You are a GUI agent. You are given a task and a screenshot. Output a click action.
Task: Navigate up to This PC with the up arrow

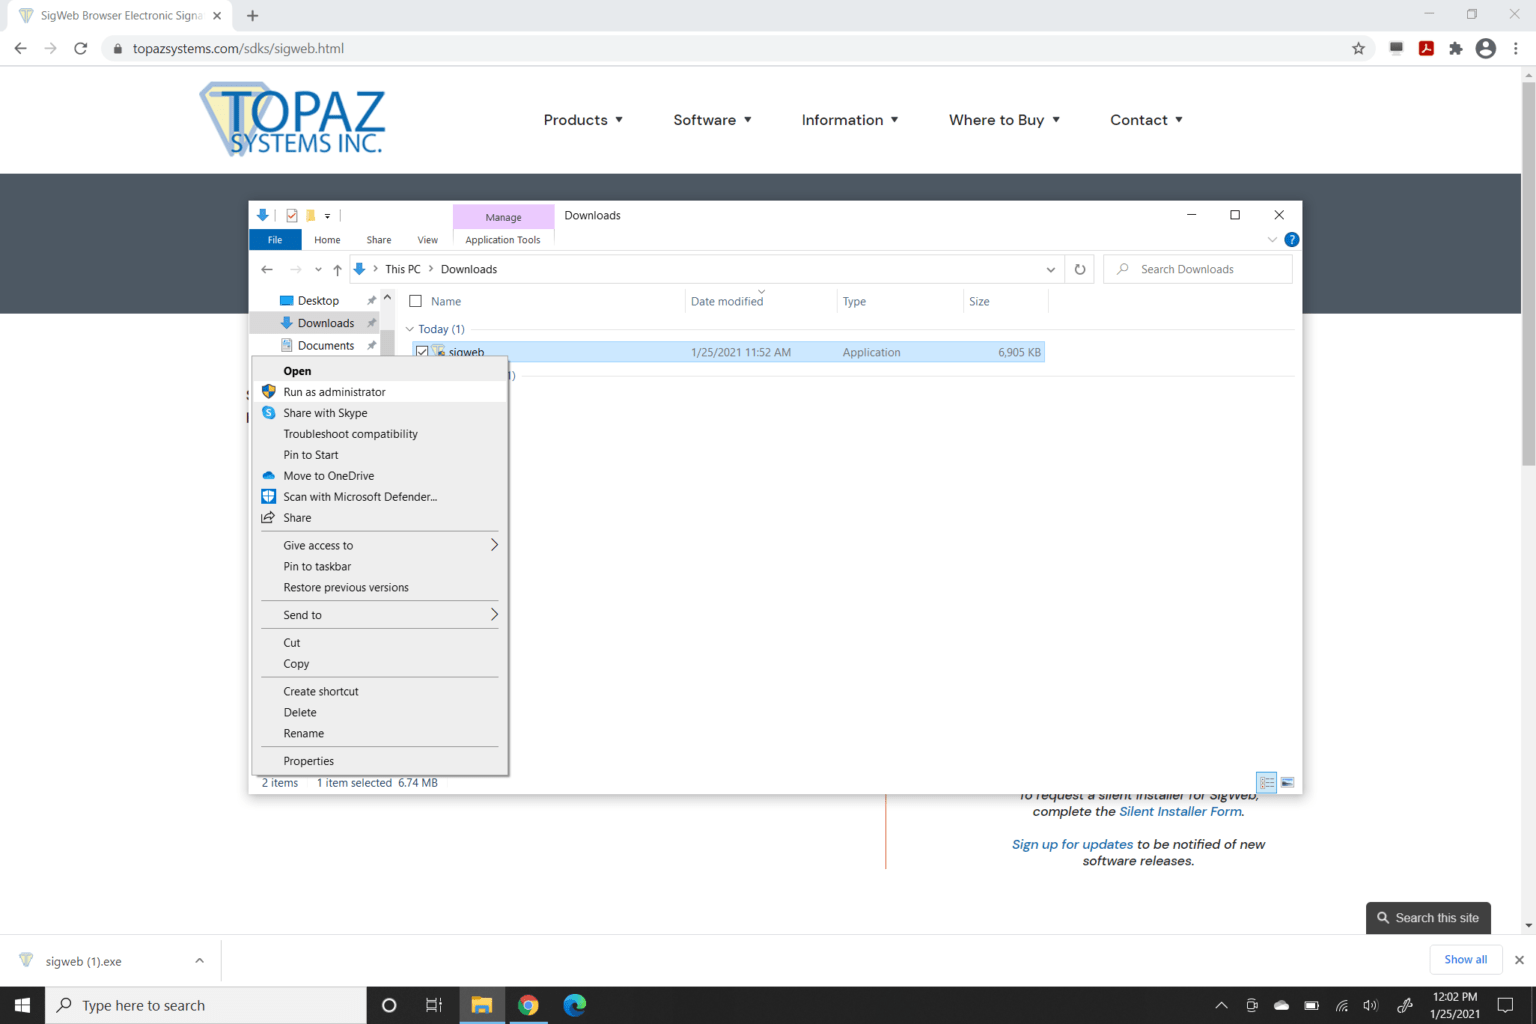pos(337,268)
